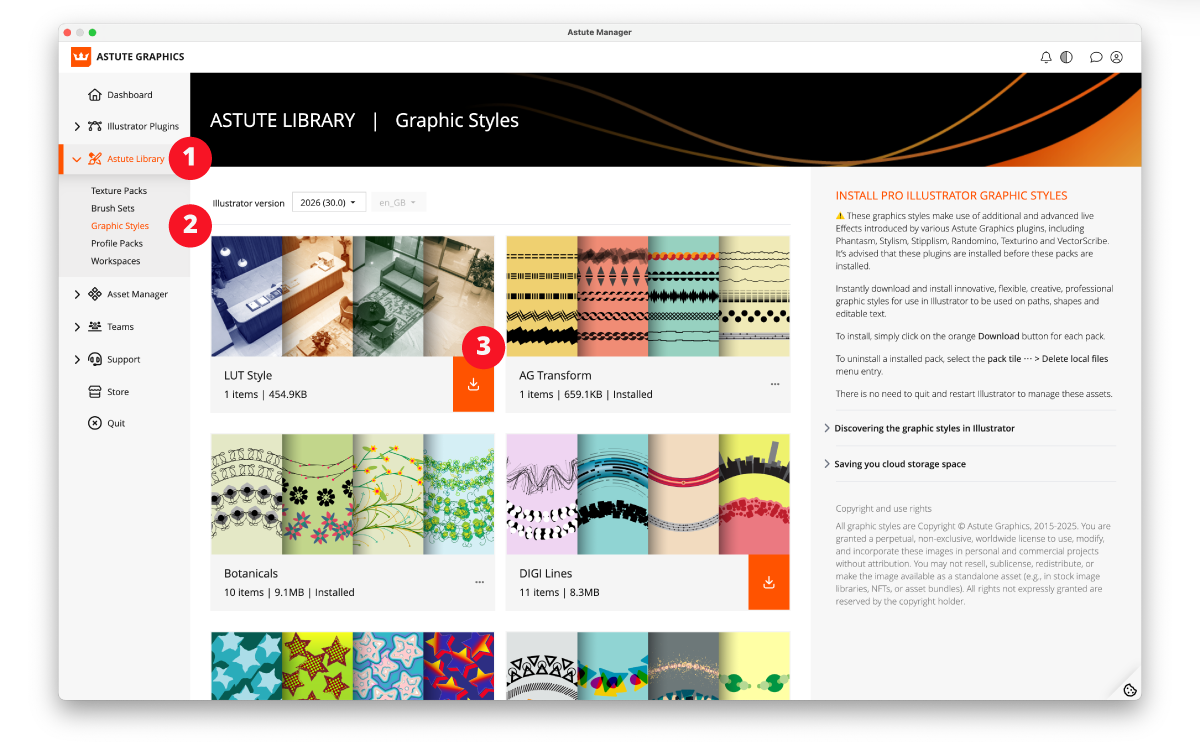Click the Astute Graphics crown logo
The image size is (1200, 746).
[81, 57]
